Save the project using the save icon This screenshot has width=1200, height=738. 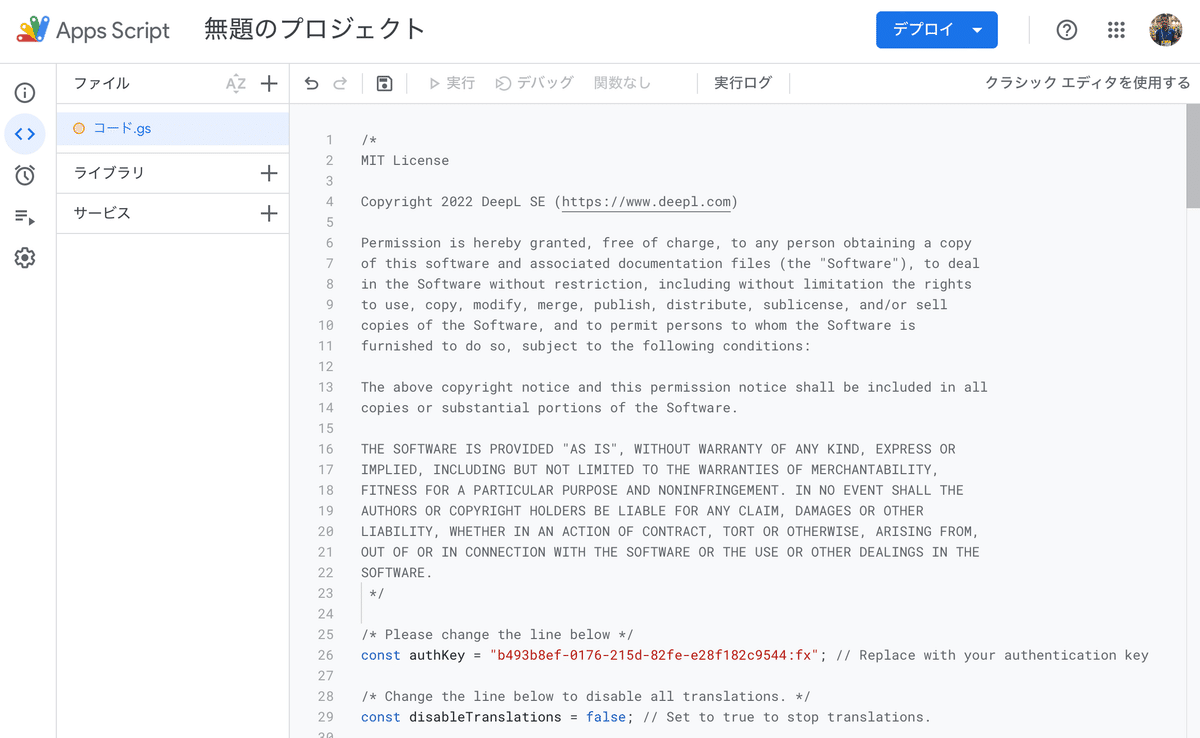tap(384, 83)
